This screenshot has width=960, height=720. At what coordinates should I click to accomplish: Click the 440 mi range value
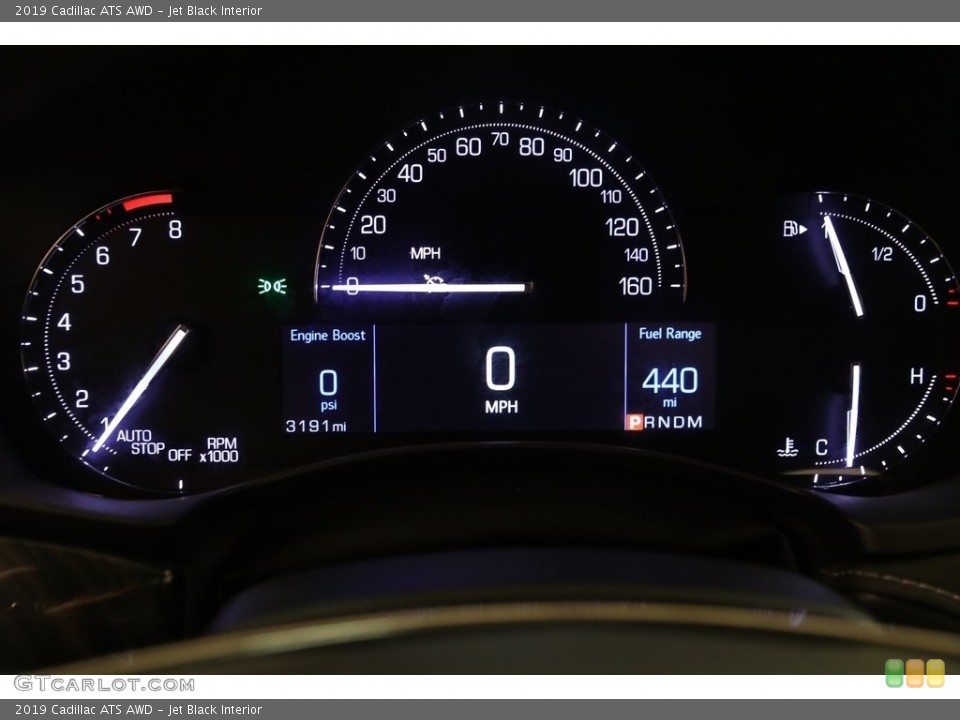pos(670,386)
